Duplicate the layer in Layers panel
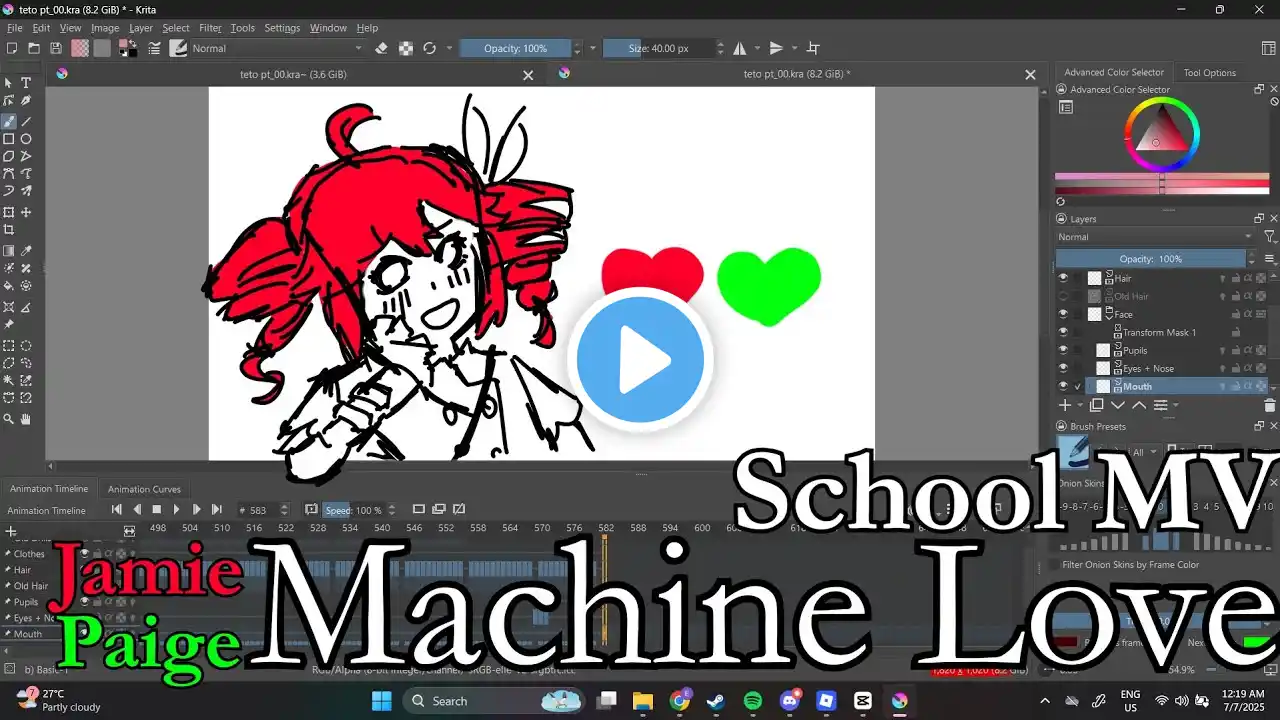Screen dimensions: 1280x720 (x=1096, y=405)
